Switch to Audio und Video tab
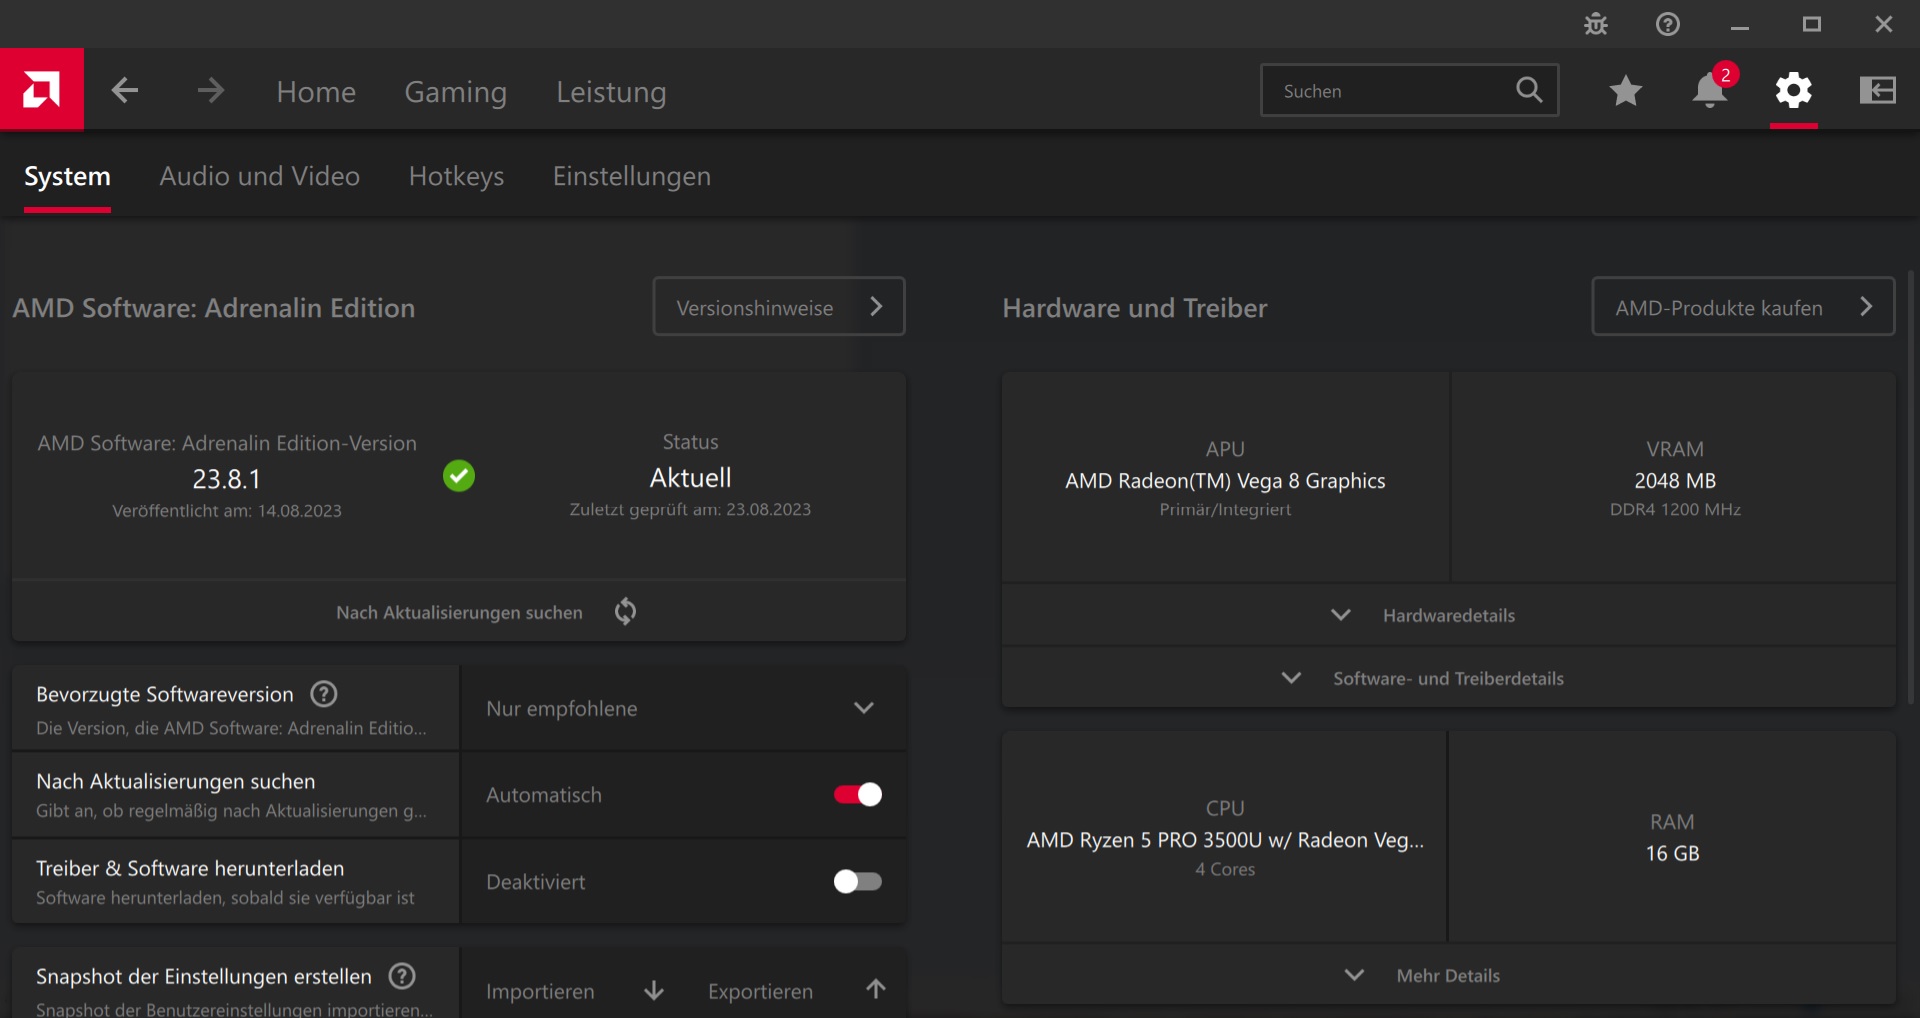This screenshot has width=1920, height=1018. pyautogui.click(x=260, y=176)
